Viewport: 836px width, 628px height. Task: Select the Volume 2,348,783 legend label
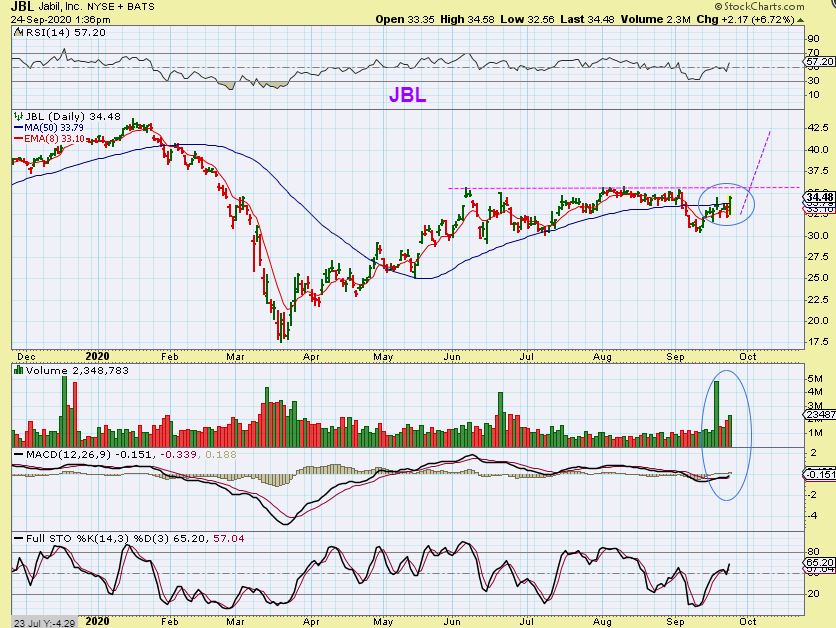coord(77,370)
